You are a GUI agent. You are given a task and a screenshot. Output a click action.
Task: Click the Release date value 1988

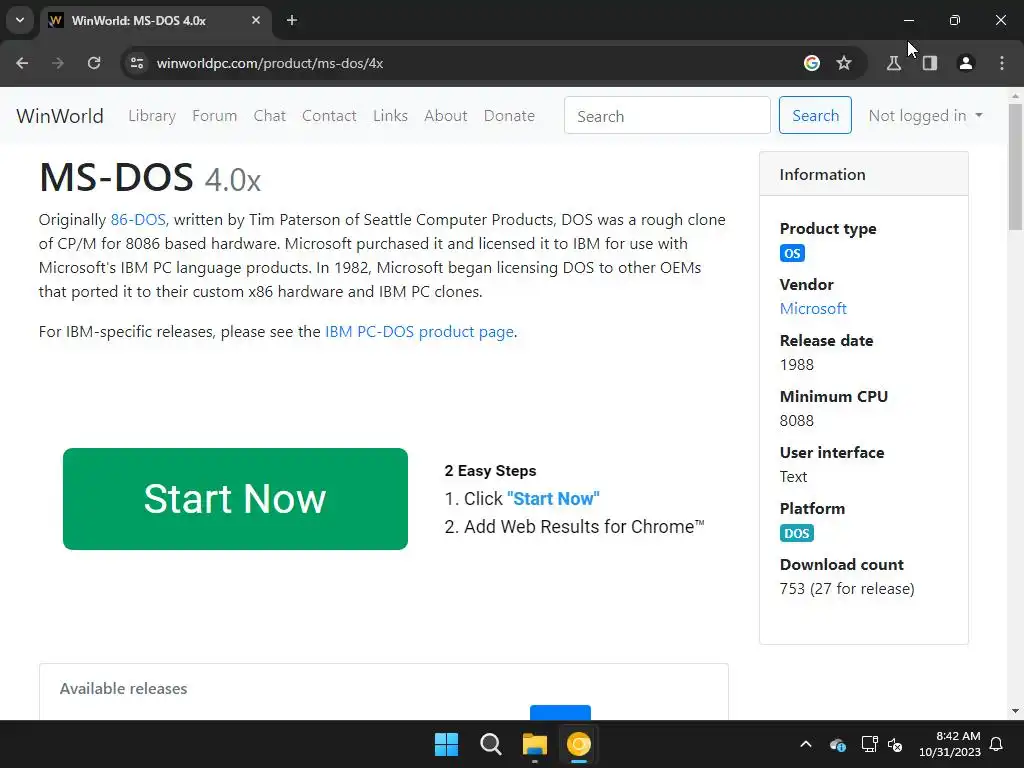797,364
